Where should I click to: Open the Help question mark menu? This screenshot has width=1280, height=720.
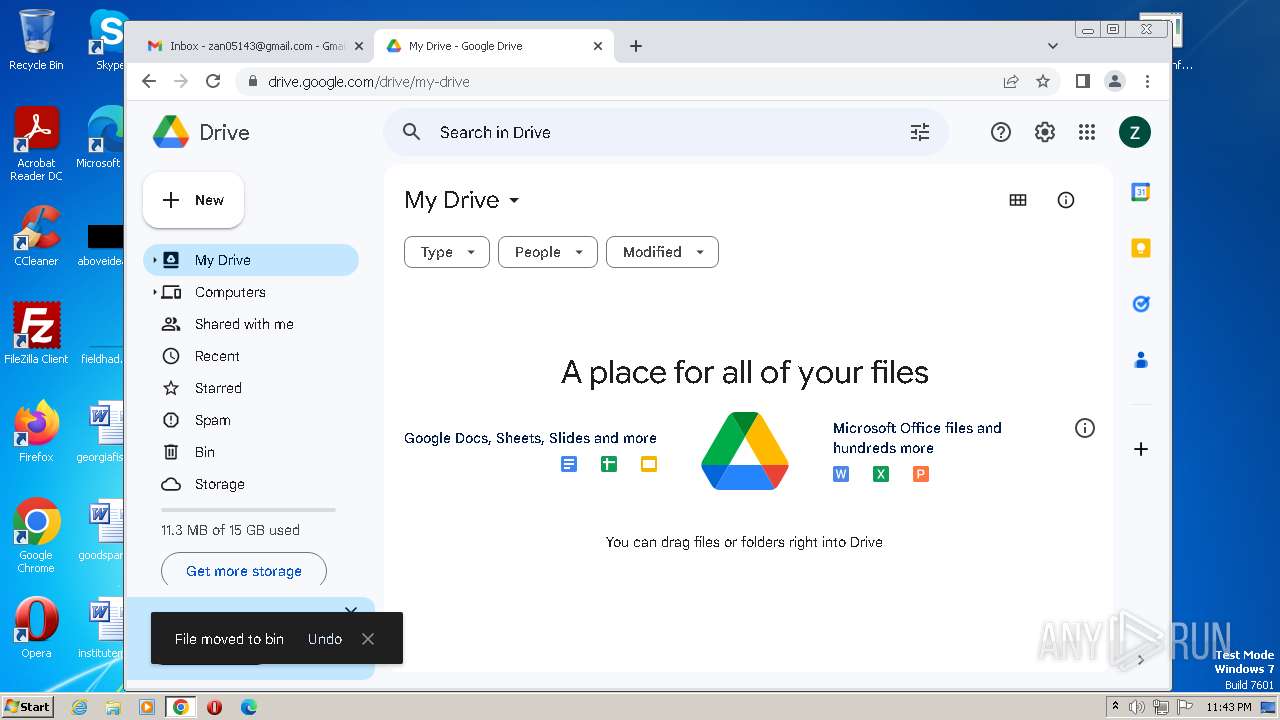tap(1001, 132)
